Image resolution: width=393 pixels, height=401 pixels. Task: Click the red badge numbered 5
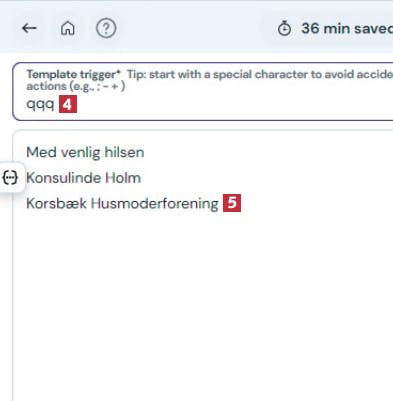(232, 203)
